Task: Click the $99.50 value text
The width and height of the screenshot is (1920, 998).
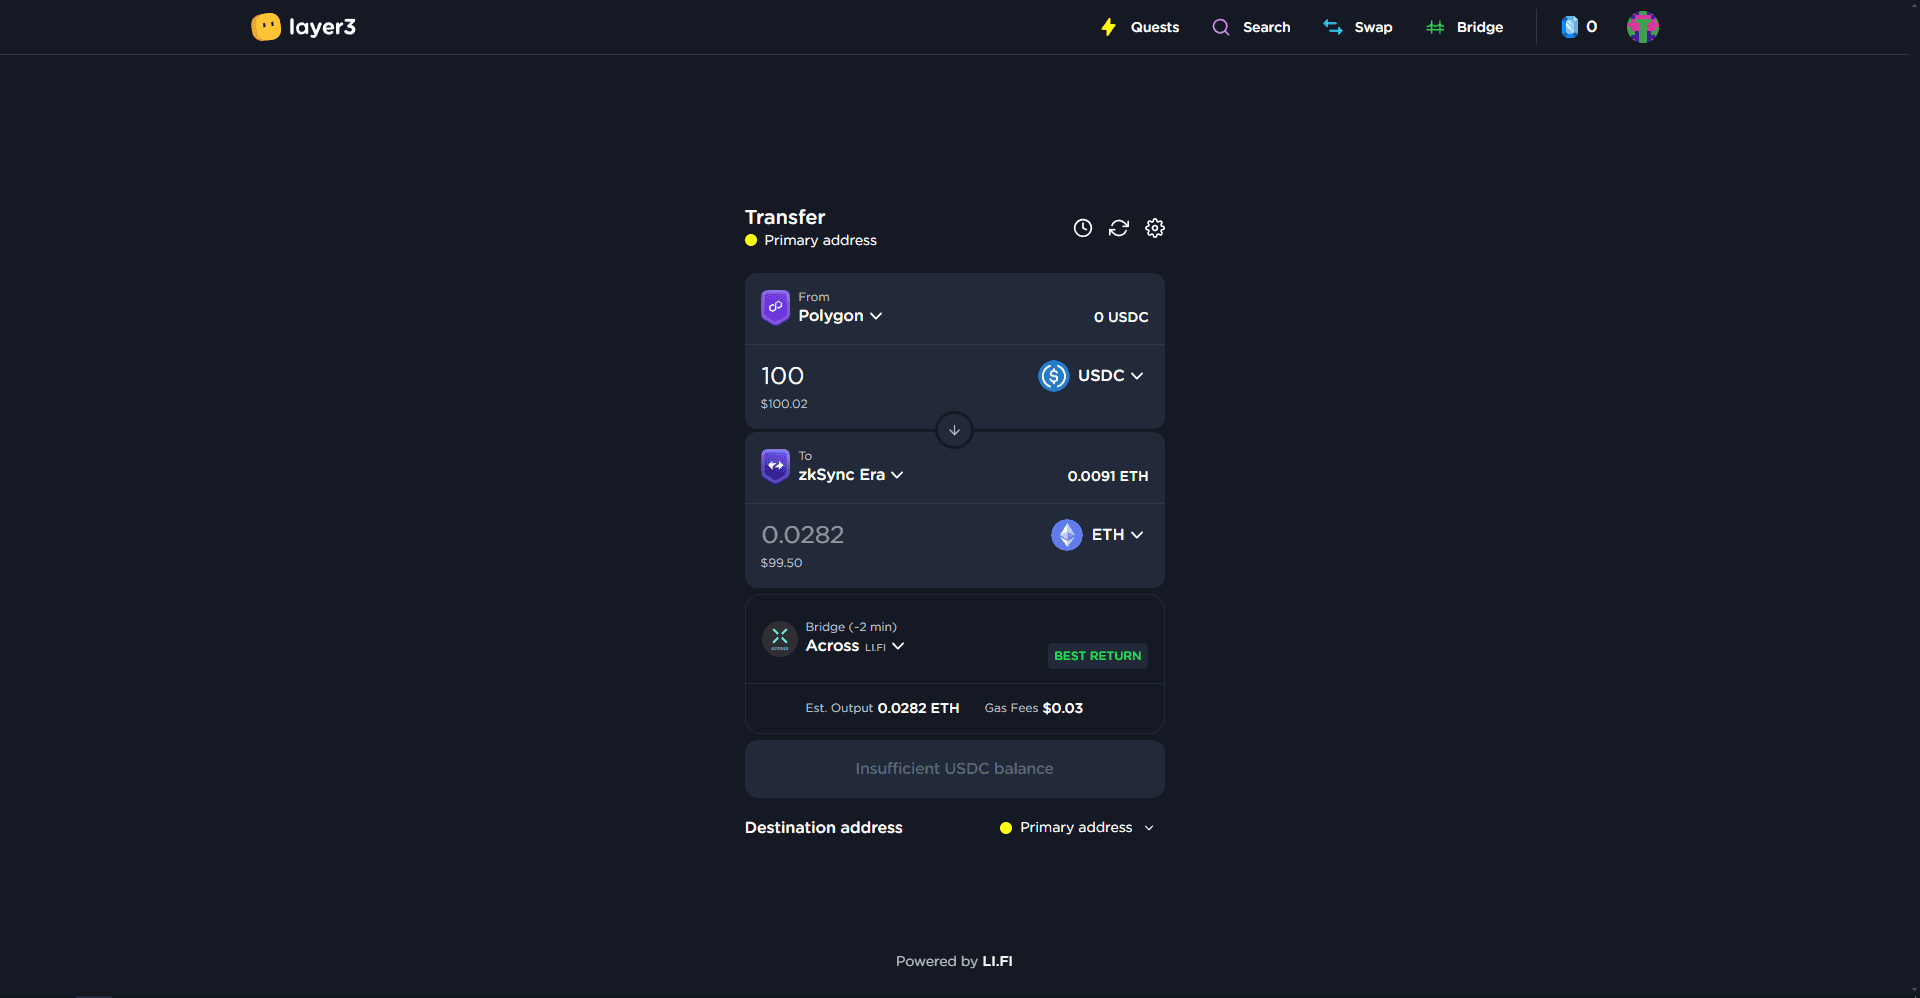Action: (781, 563)
